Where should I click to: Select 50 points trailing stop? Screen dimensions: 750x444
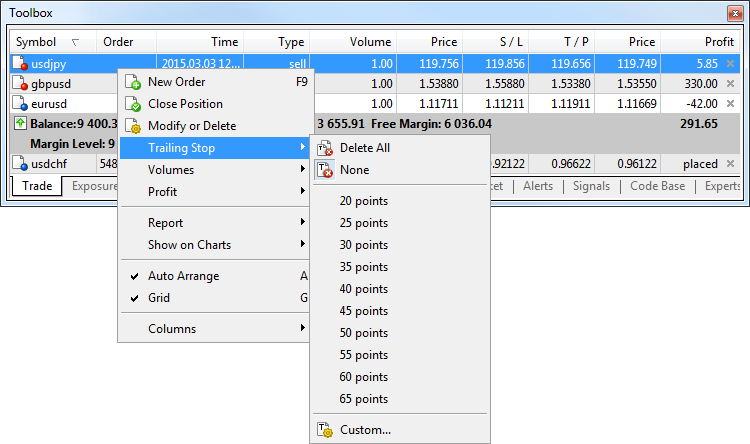tap(364, 333)
